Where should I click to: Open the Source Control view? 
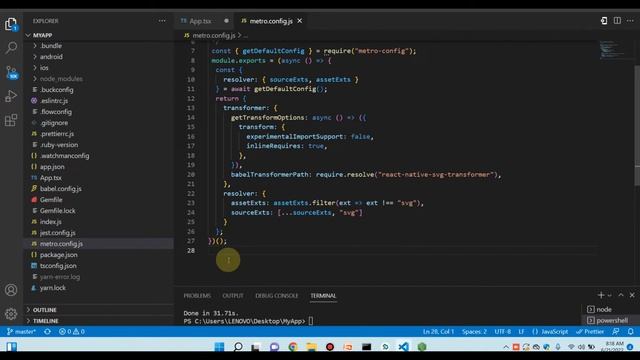pos(11,72)
